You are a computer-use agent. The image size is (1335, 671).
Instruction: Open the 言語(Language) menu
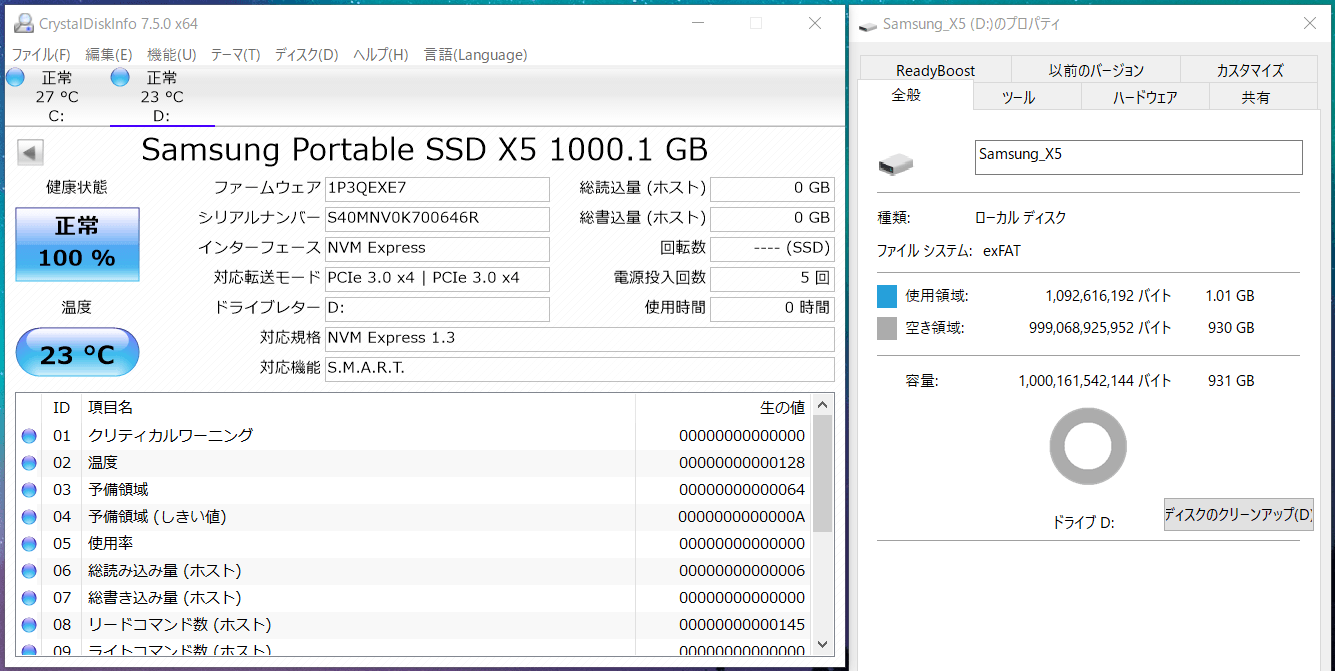coord(475,55)
